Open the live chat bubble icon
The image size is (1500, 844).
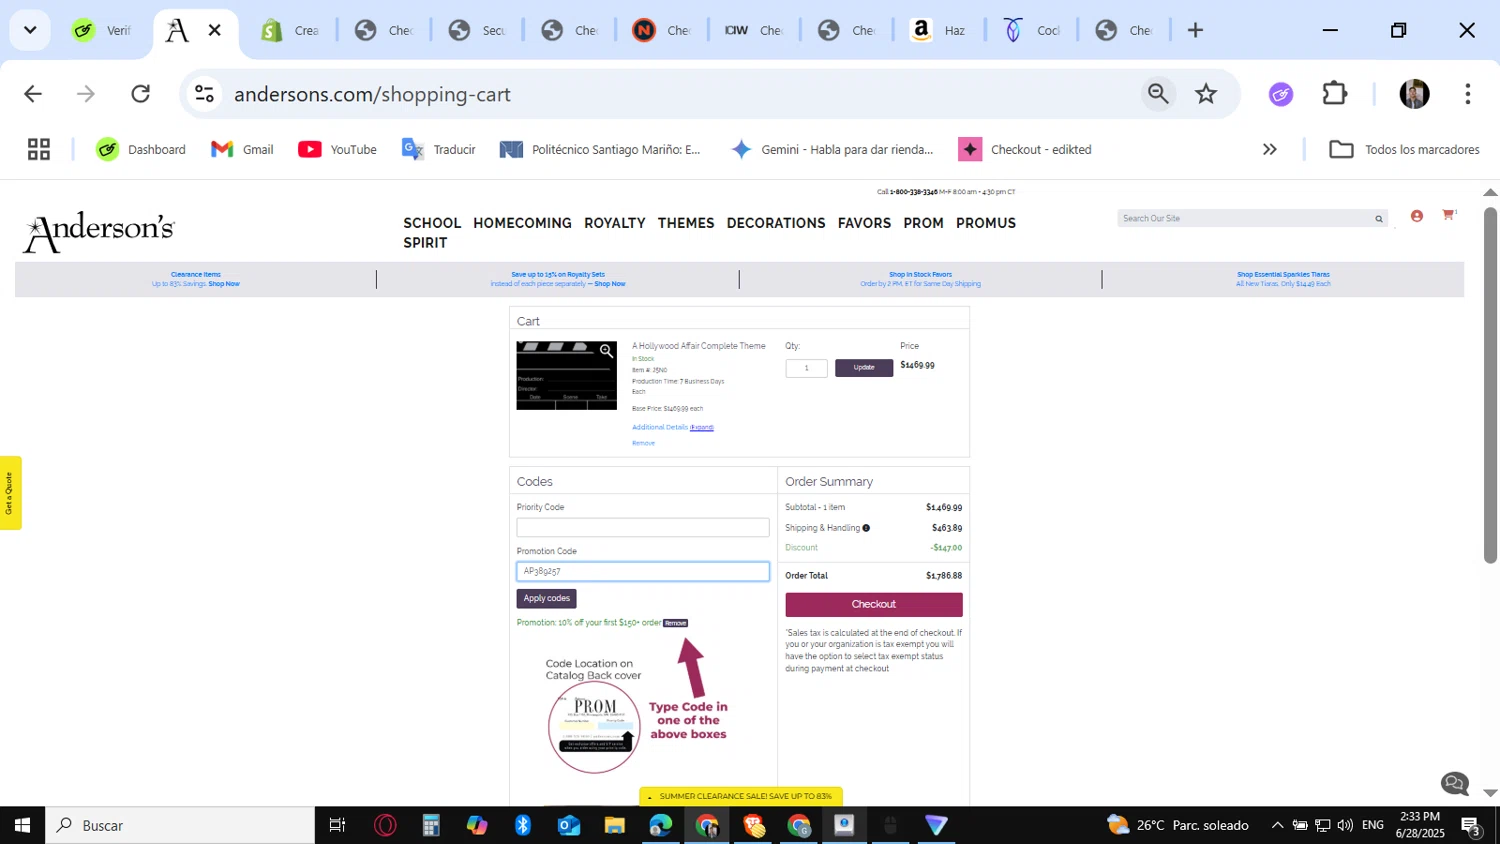[x=1455, y=783]
